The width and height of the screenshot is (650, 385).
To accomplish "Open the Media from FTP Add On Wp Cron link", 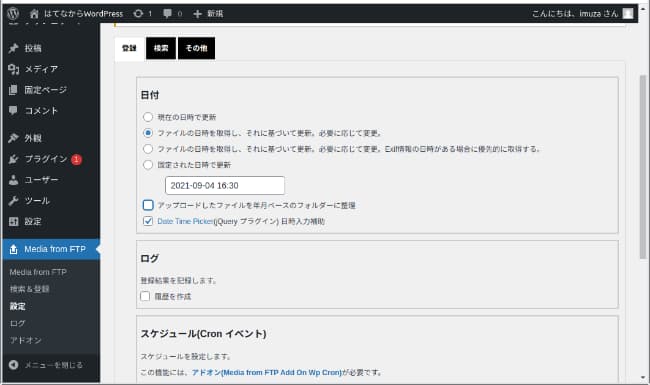I will [267, 373].
